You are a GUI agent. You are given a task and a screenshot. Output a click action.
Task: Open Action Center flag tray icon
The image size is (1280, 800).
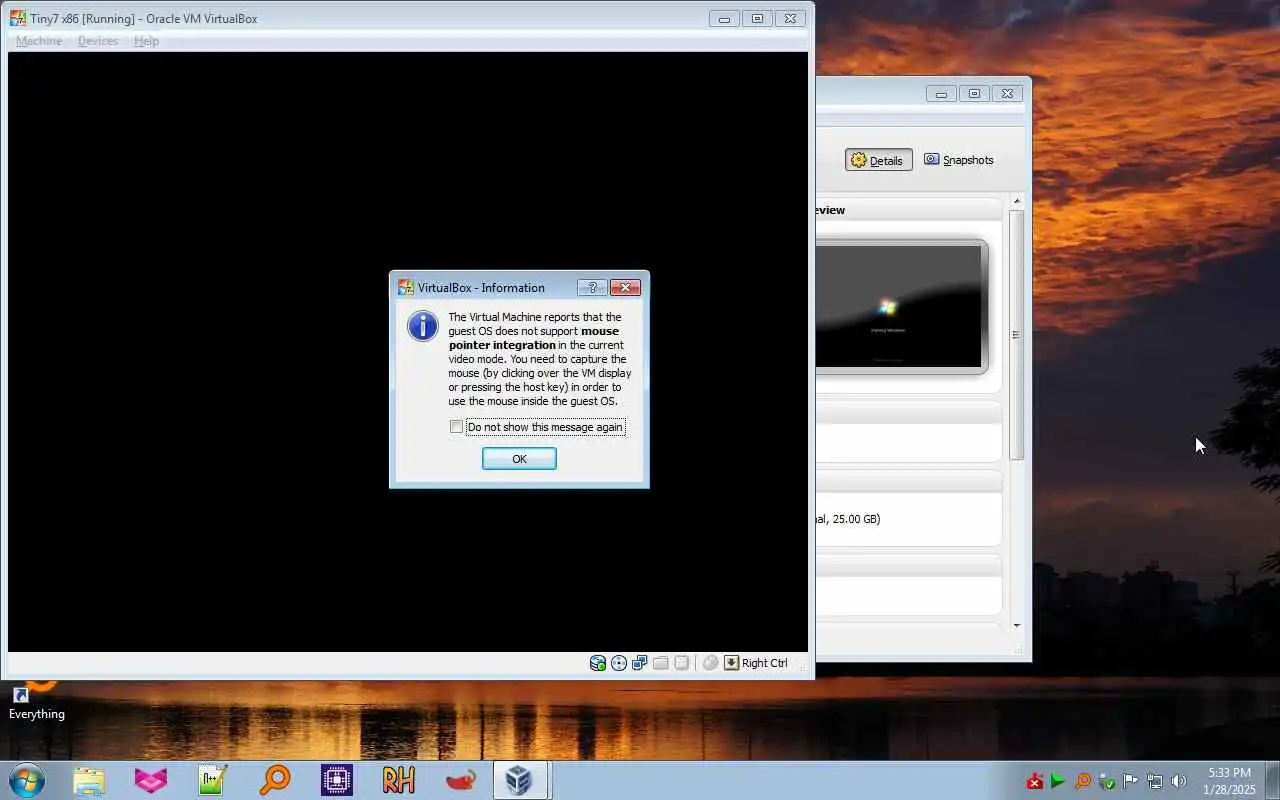click(1130, 781)
